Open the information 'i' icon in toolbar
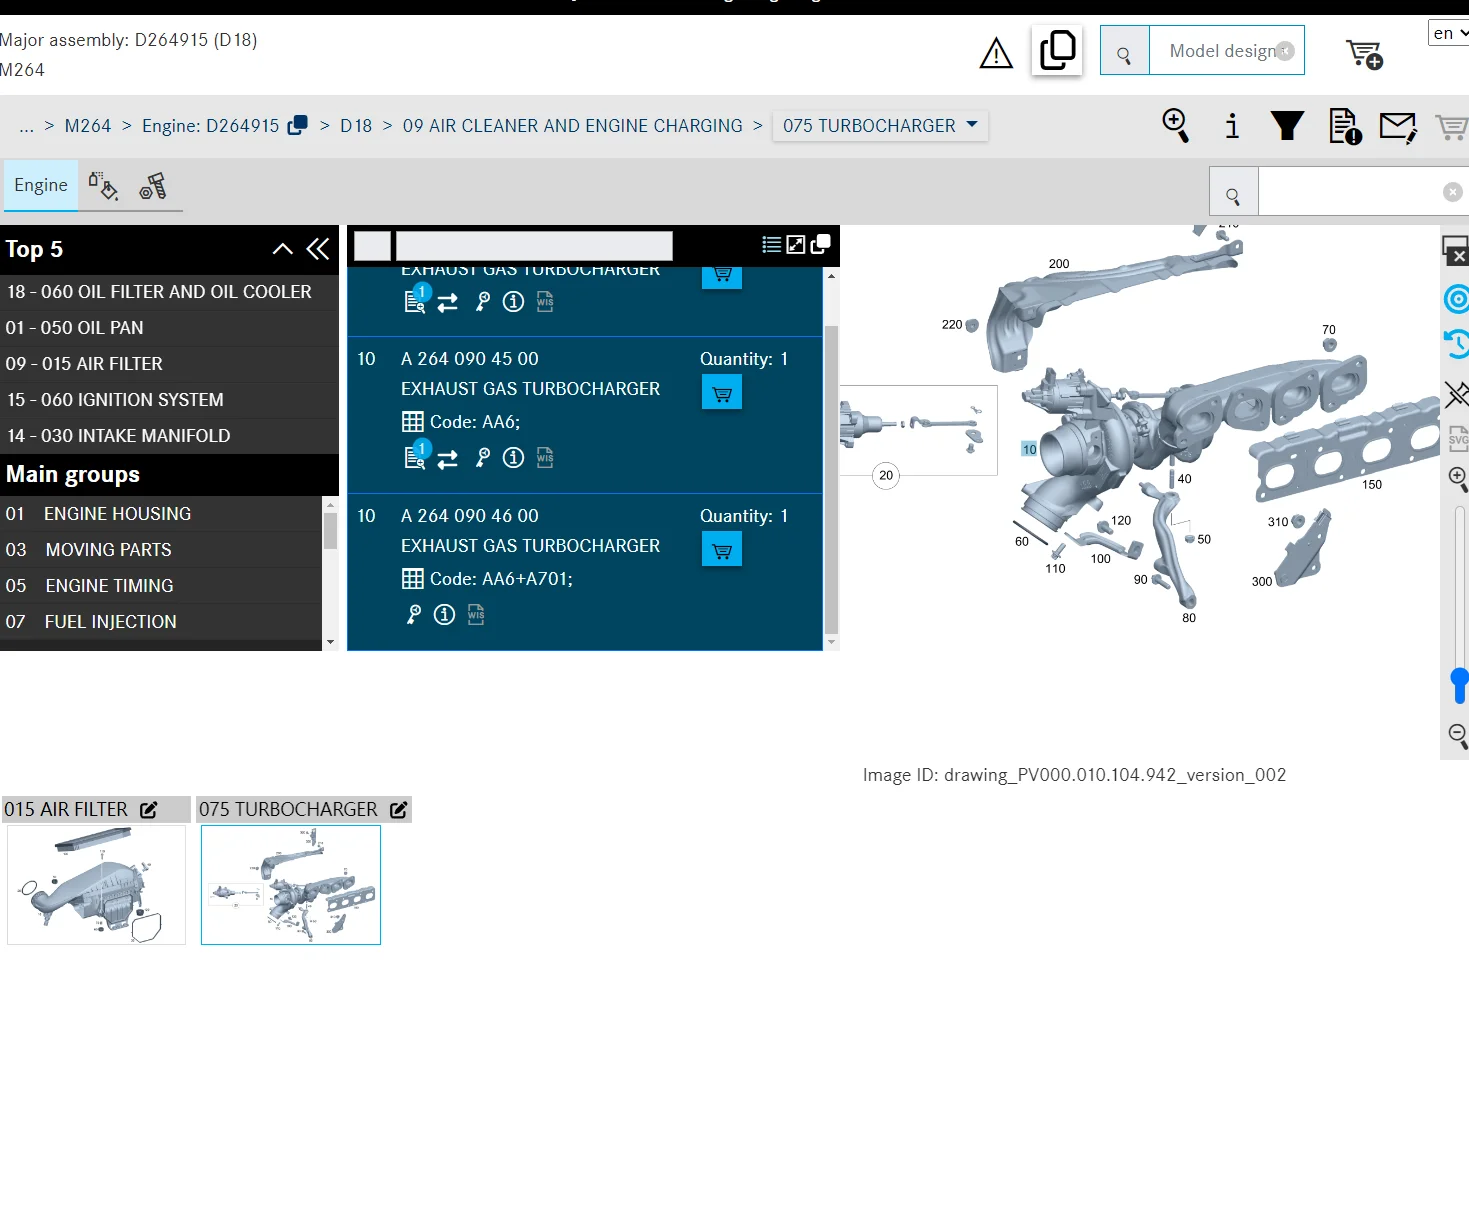This screenshot has width=1469, height=1209. point(1232,126)
